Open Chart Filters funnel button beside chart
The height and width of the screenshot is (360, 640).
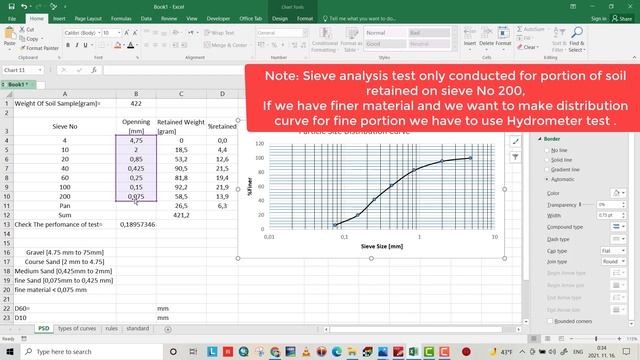click(516, 157)
